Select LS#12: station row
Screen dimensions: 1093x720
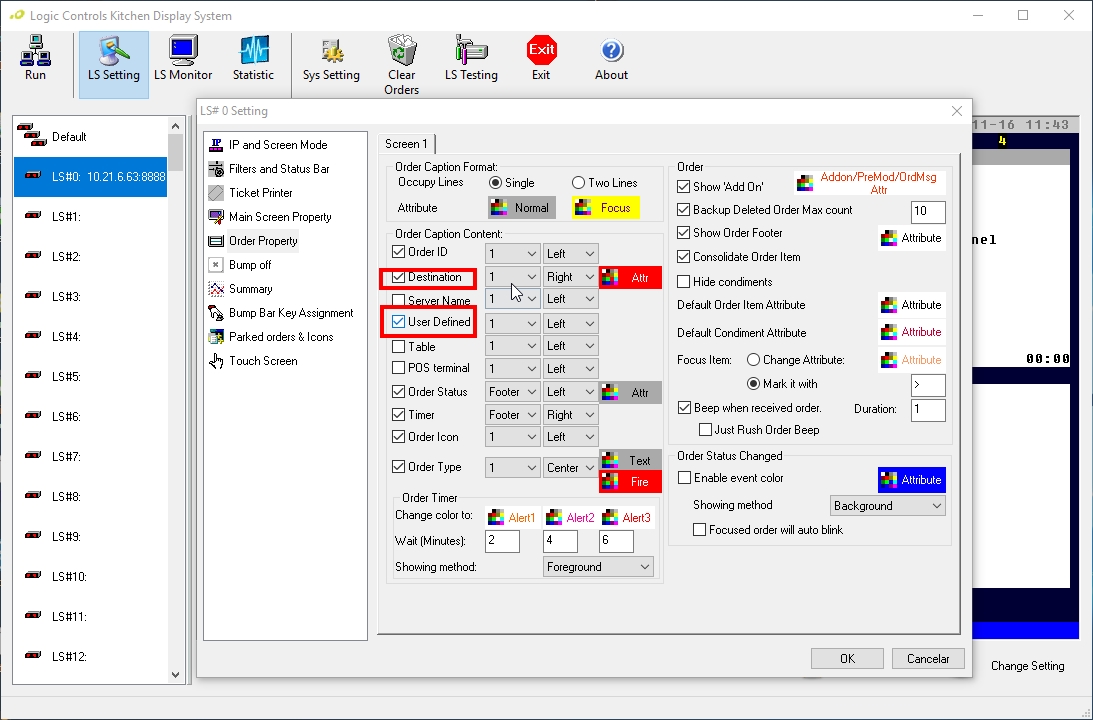[91, 657]
